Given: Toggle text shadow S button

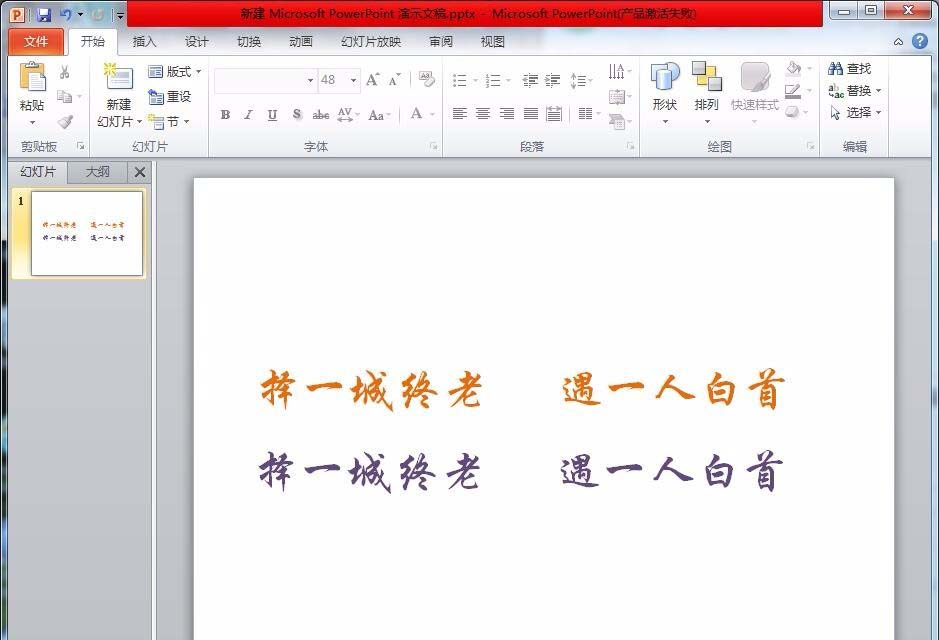Looking at the screenshot, I should click(x=296, y=114).
